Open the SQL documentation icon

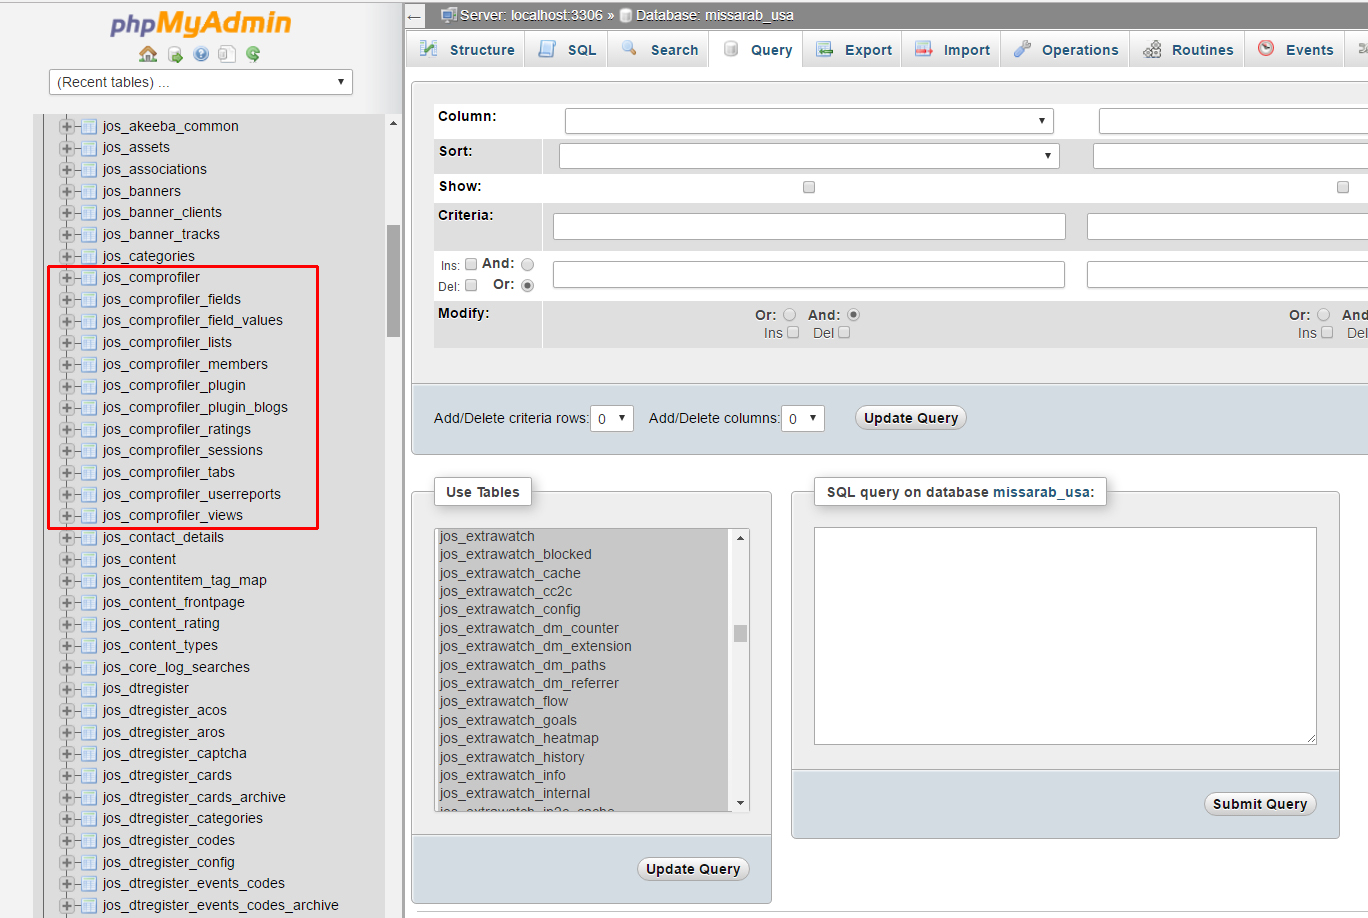click(x=227, y=54)
